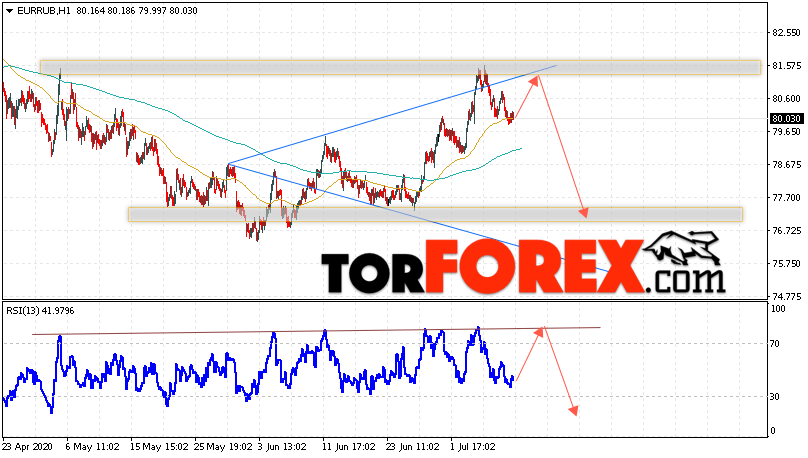Click the RSI 100 scale label
808x458 pixels.
pyautogui.click(x=778, y=309)
